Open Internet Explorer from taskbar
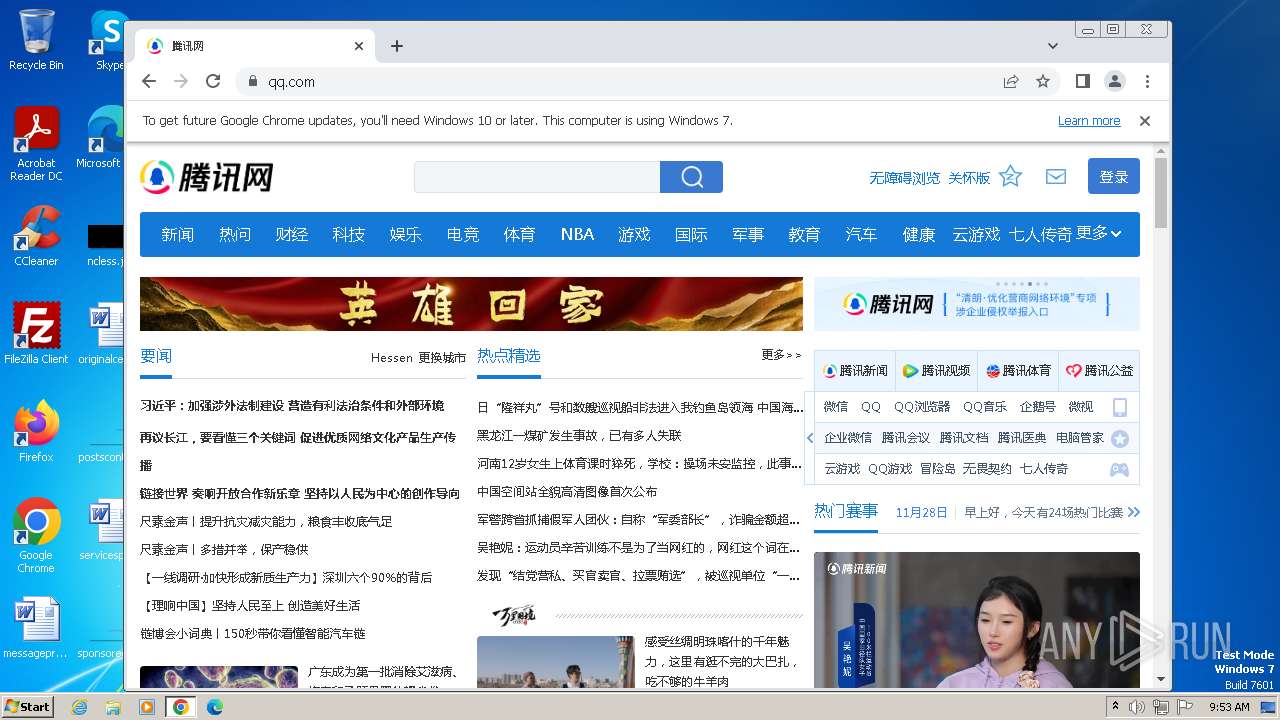1280x720 pixels. pos(79,707)
